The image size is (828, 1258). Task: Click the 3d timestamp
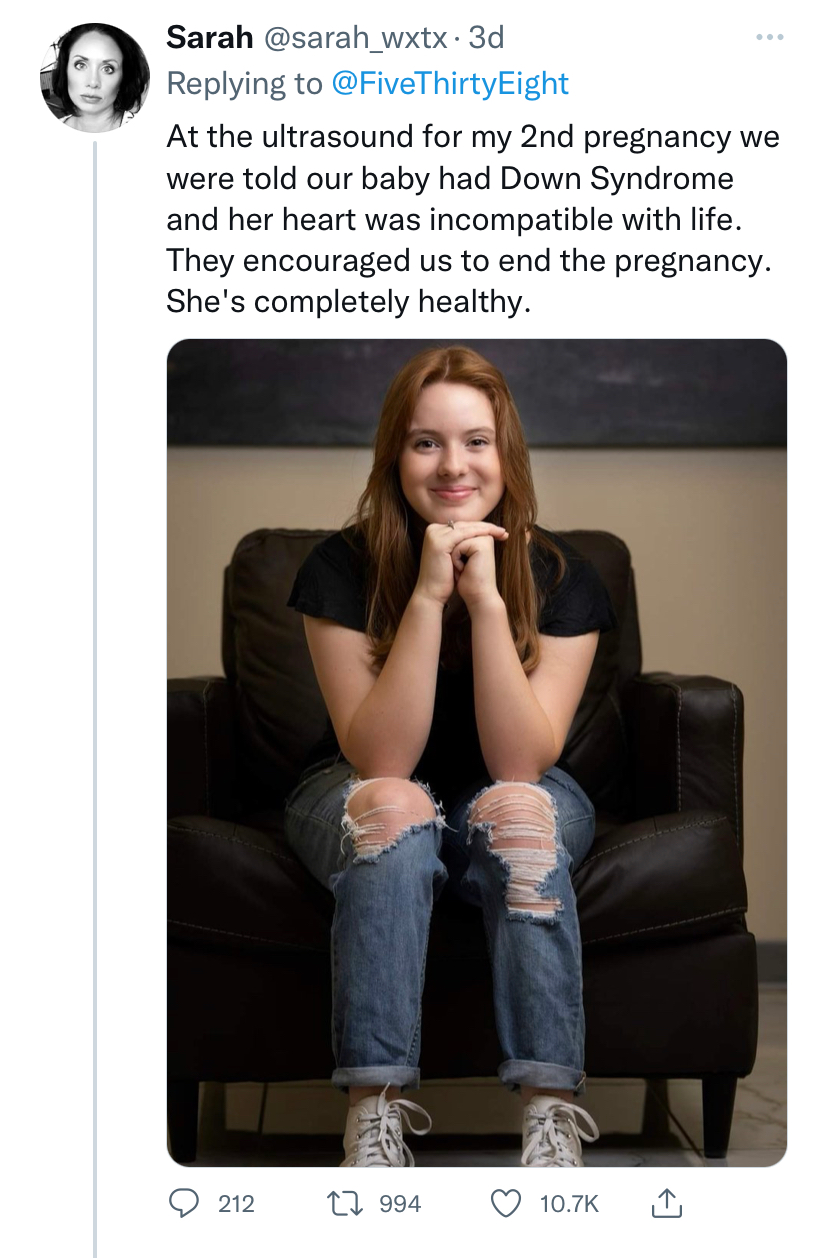point(486,38)
